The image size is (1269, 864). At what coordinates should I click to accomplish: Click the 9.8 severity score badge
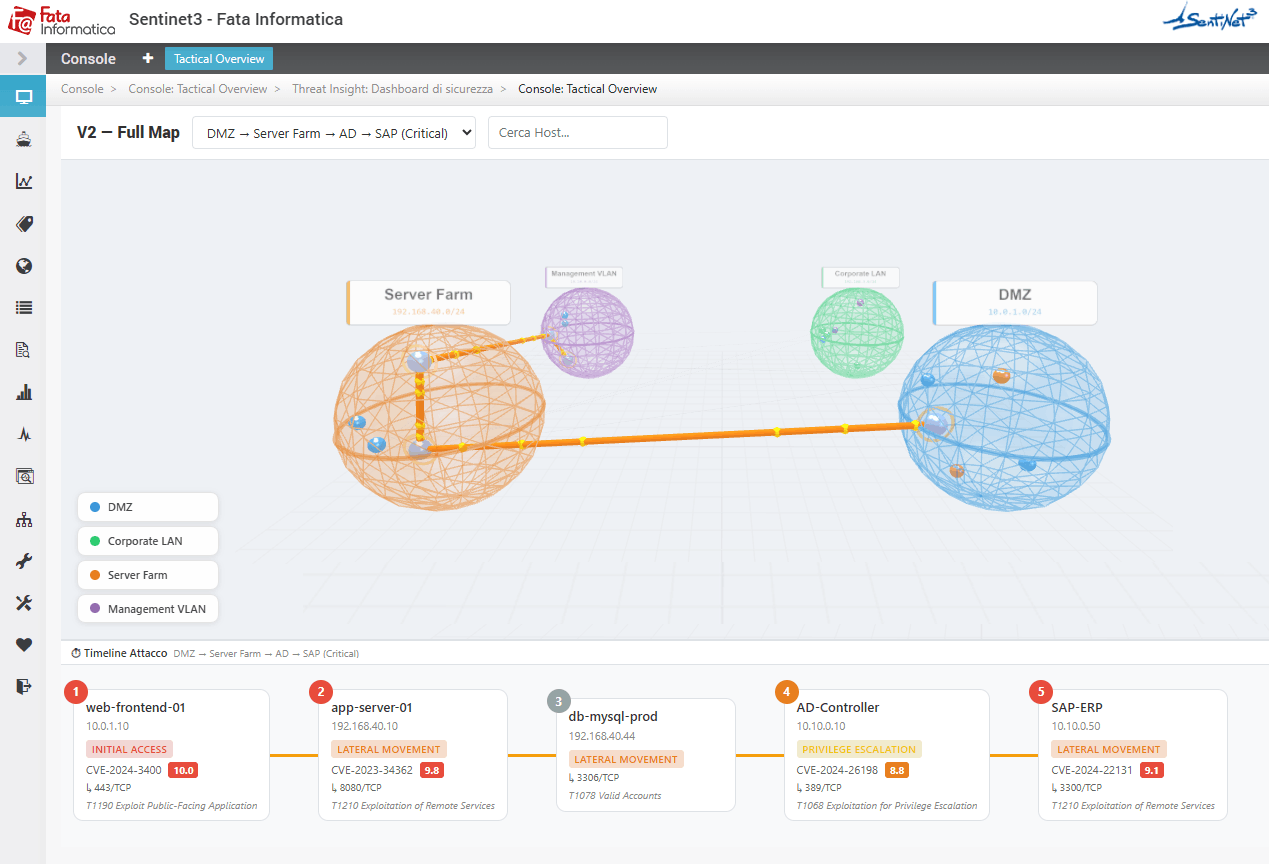(x=432, y=770)
